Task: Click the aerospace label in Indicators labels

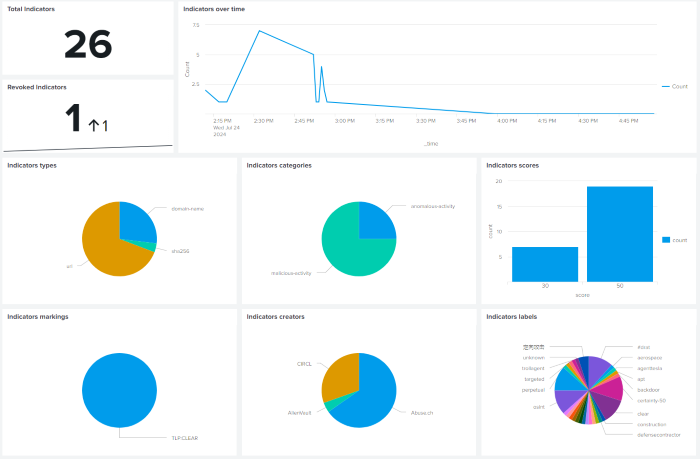Action: pos(650,358)
